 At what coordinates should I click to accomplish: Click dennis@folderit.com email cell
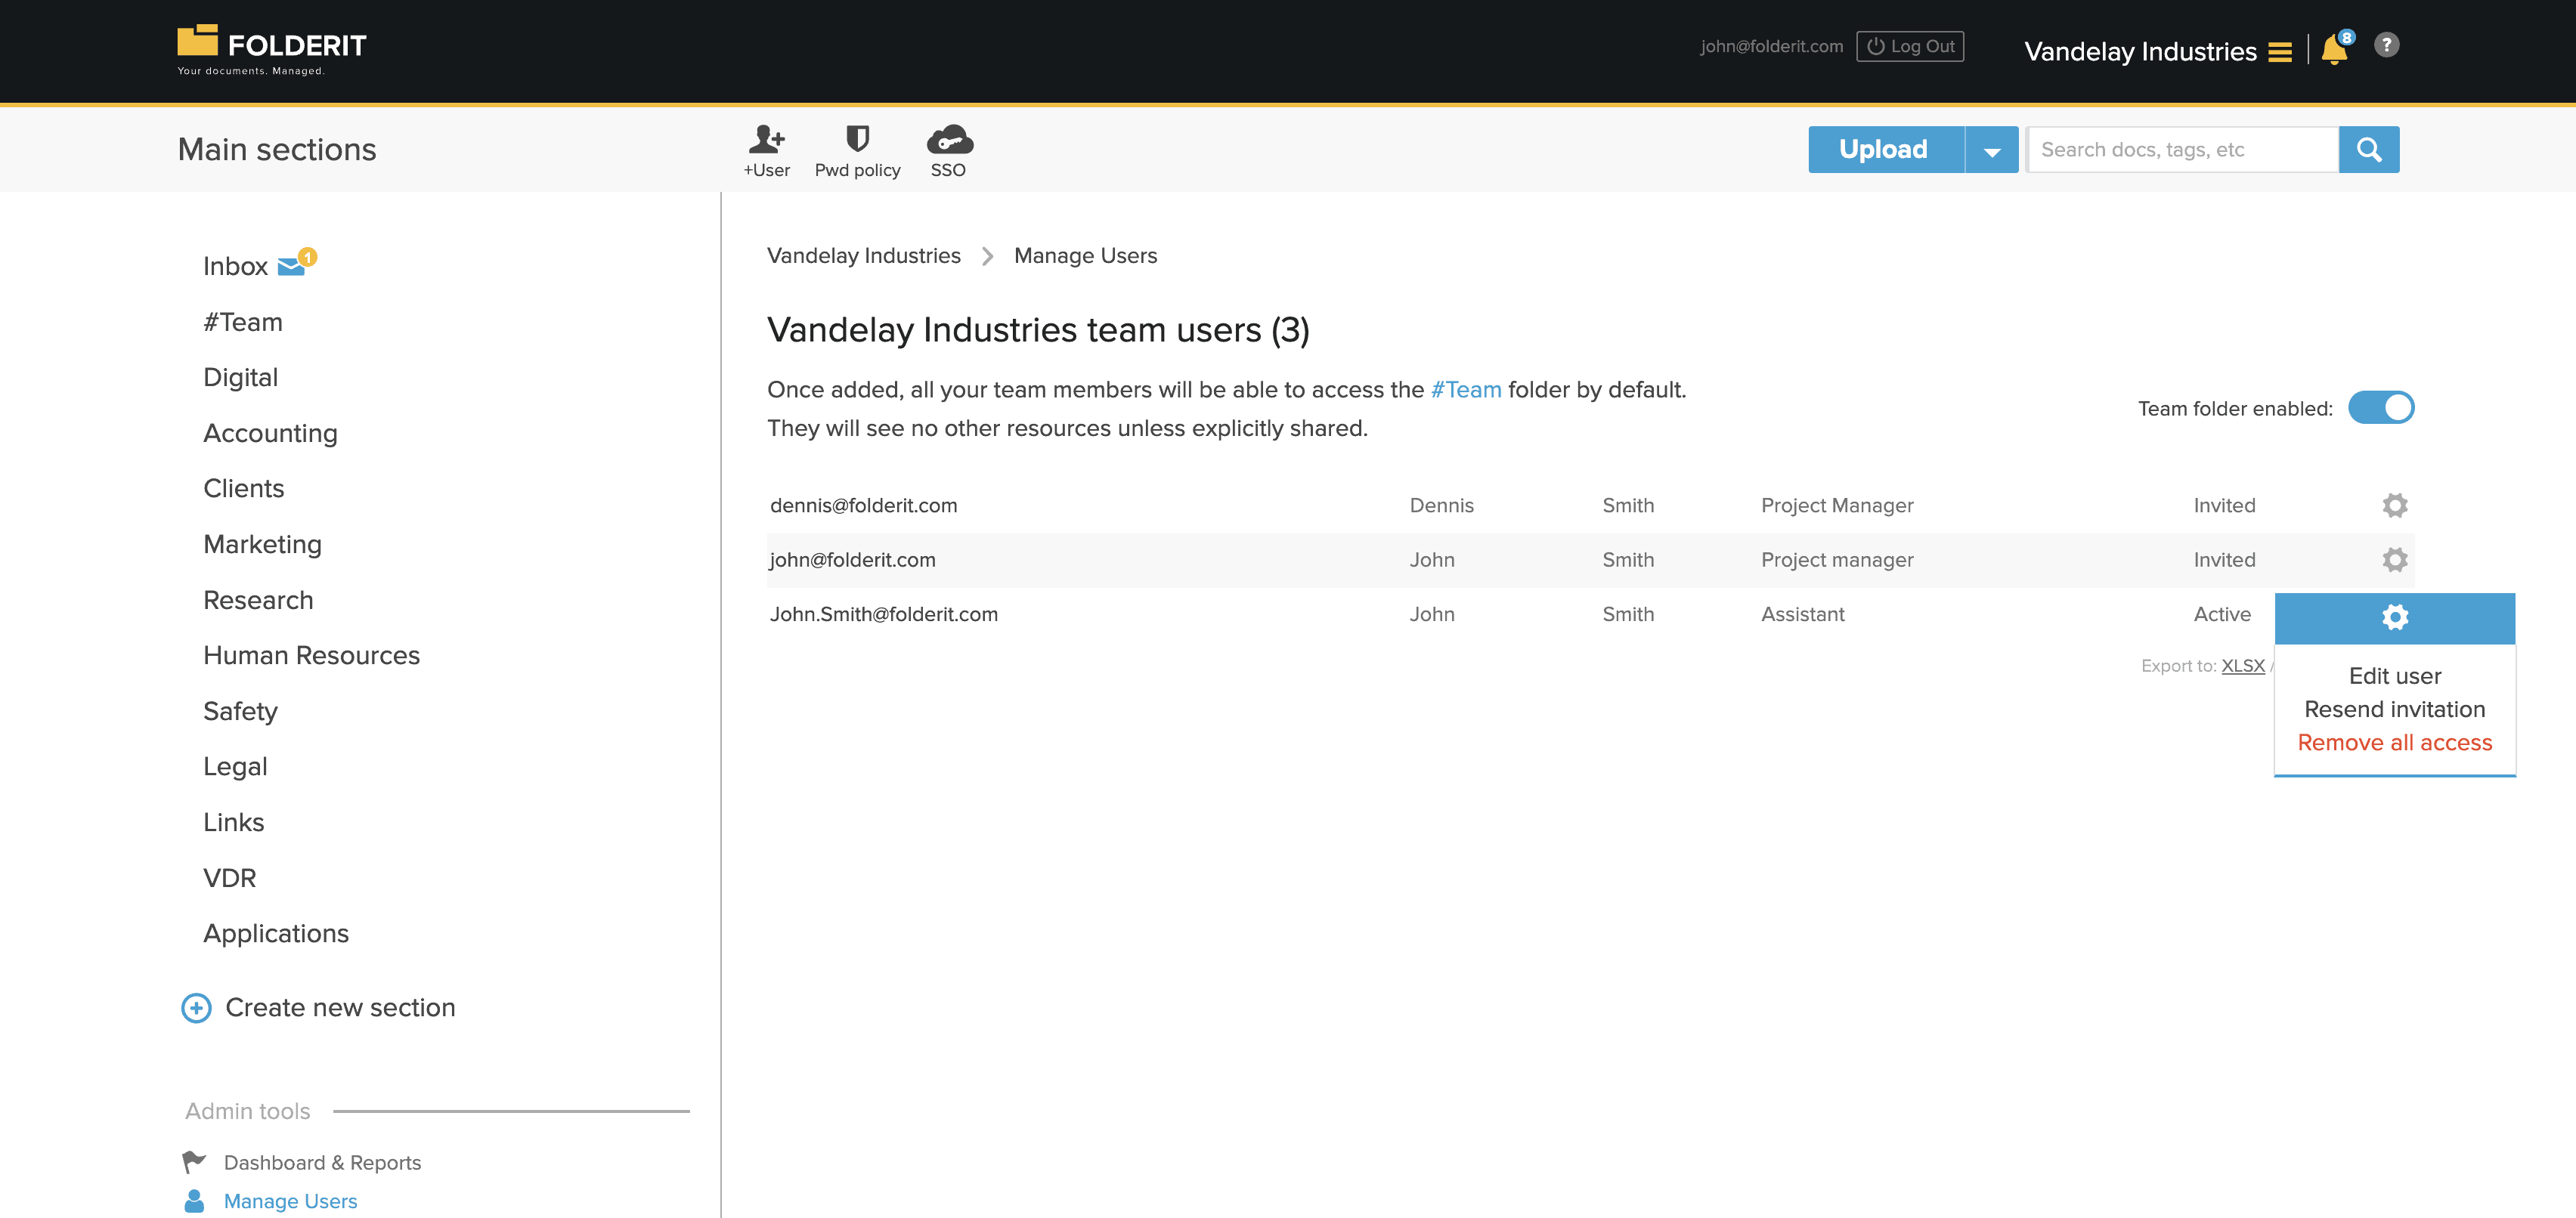pyautogui.click(x=863, y=505)
